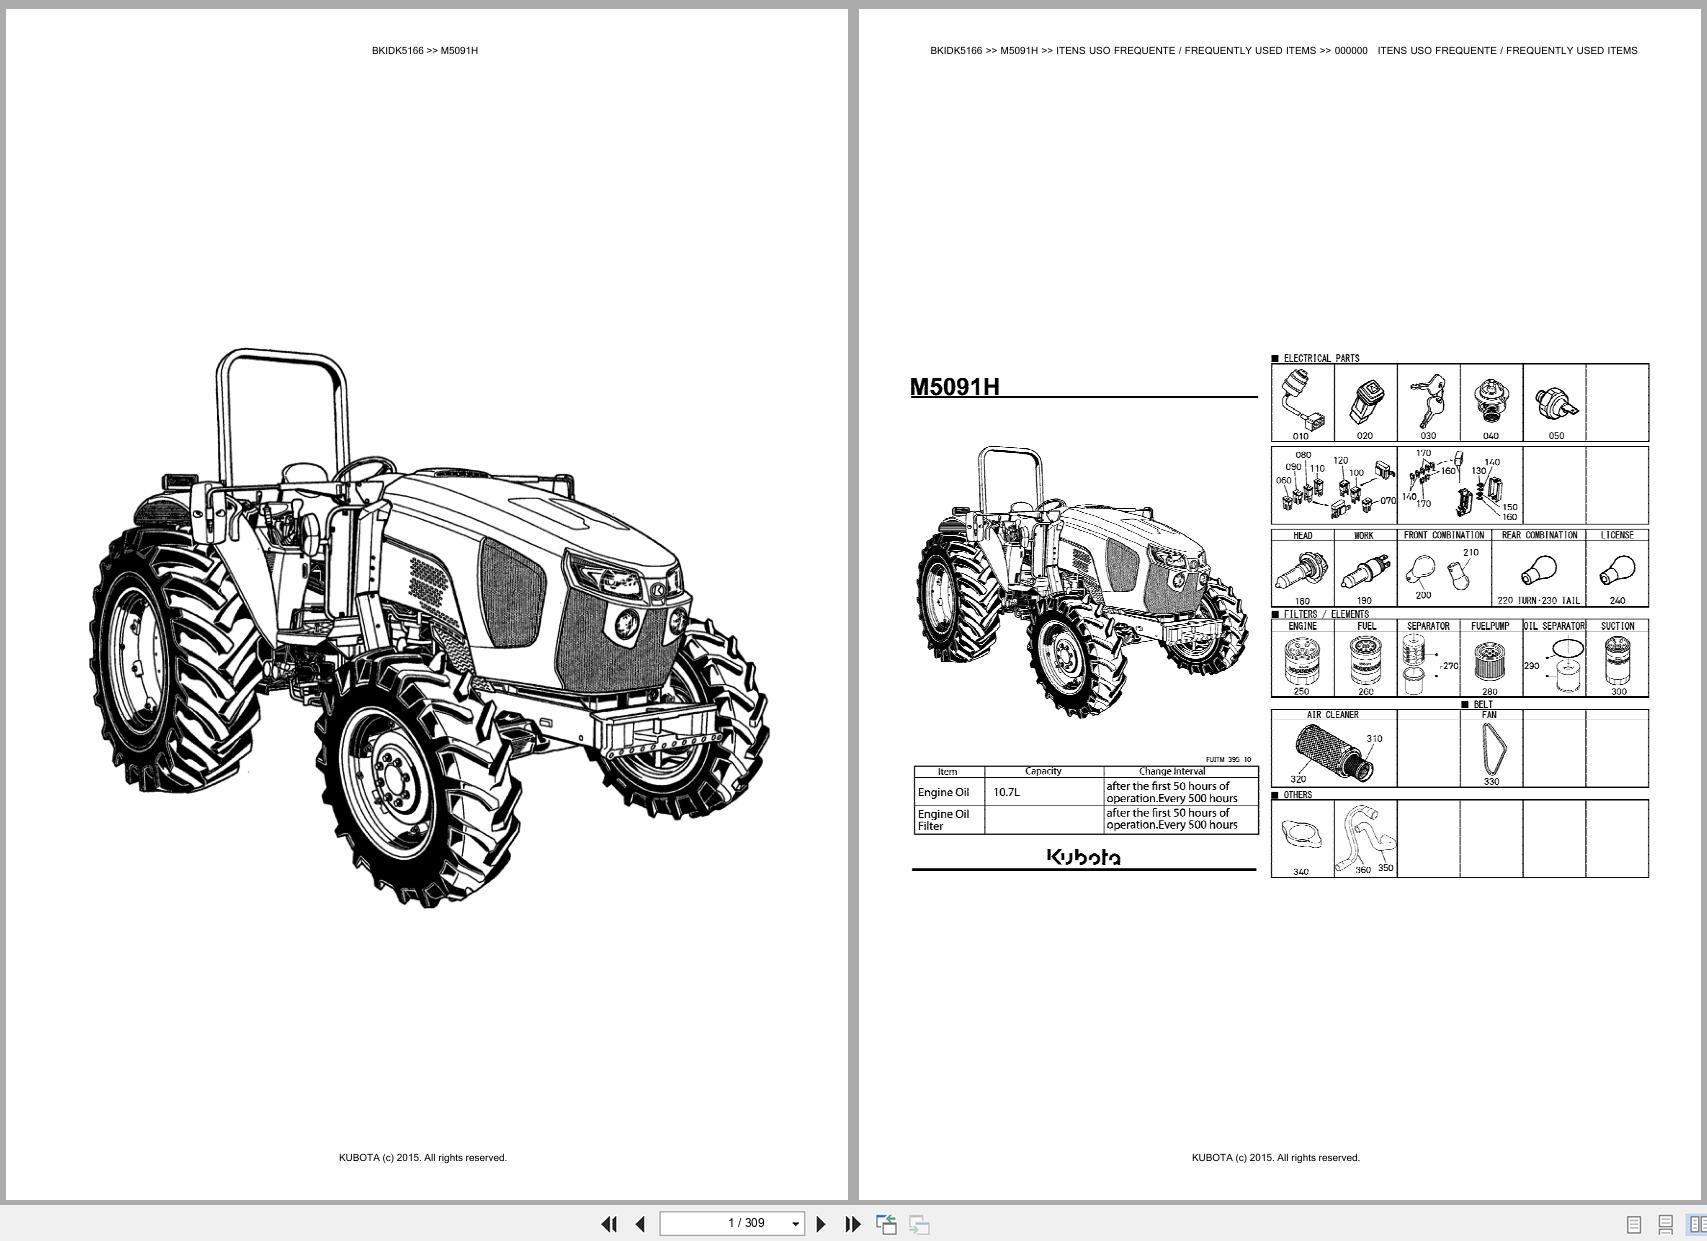Viewport: 1707px width, 1241px height.
Task: Open the page number dropdown arrow
Action: point(796,1224)
